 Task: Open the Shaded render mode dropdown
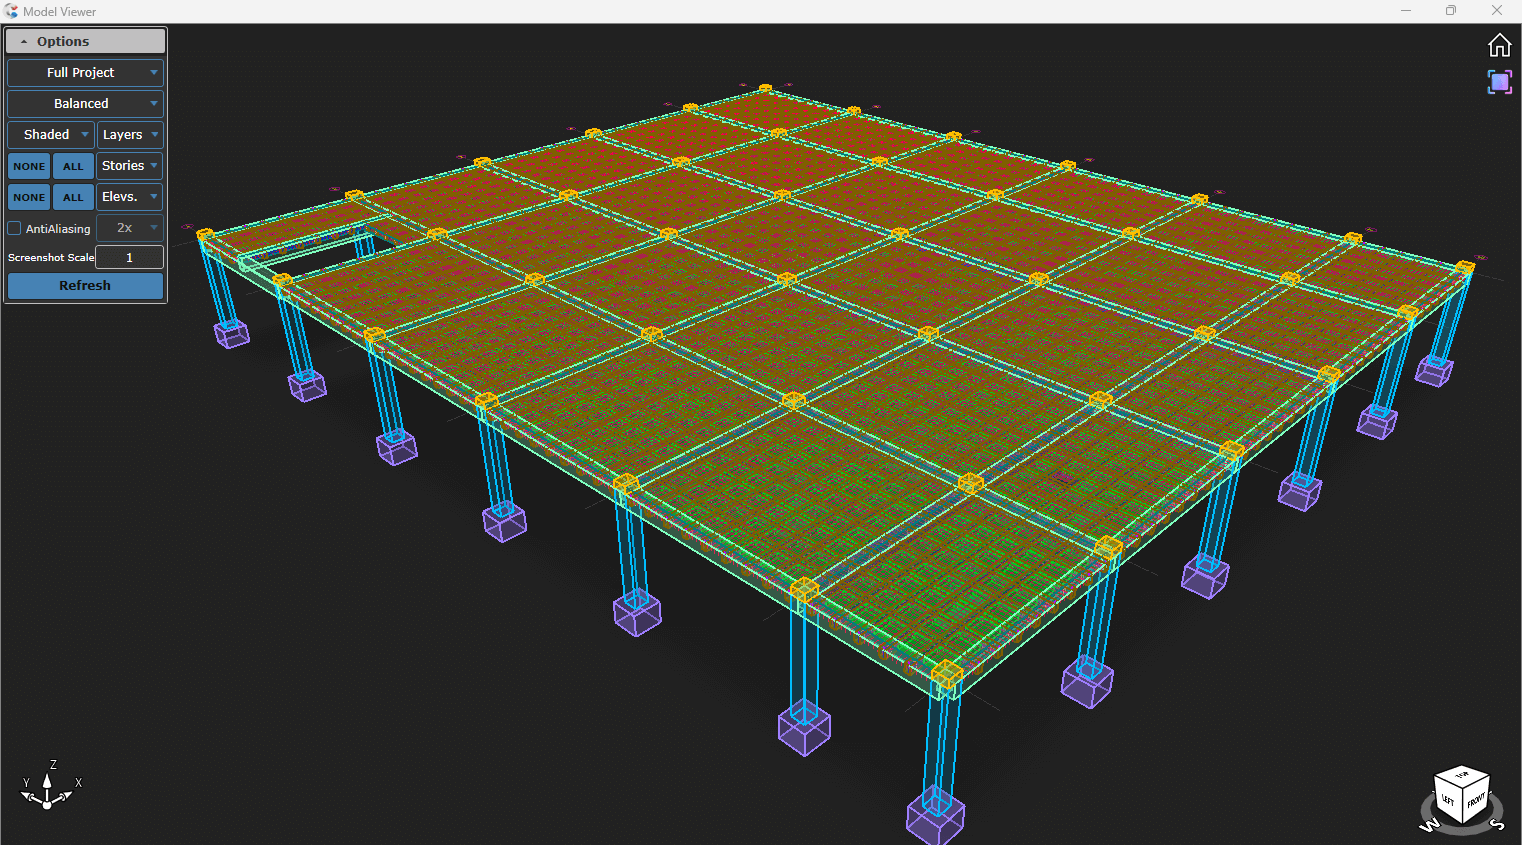coord(51,135)
